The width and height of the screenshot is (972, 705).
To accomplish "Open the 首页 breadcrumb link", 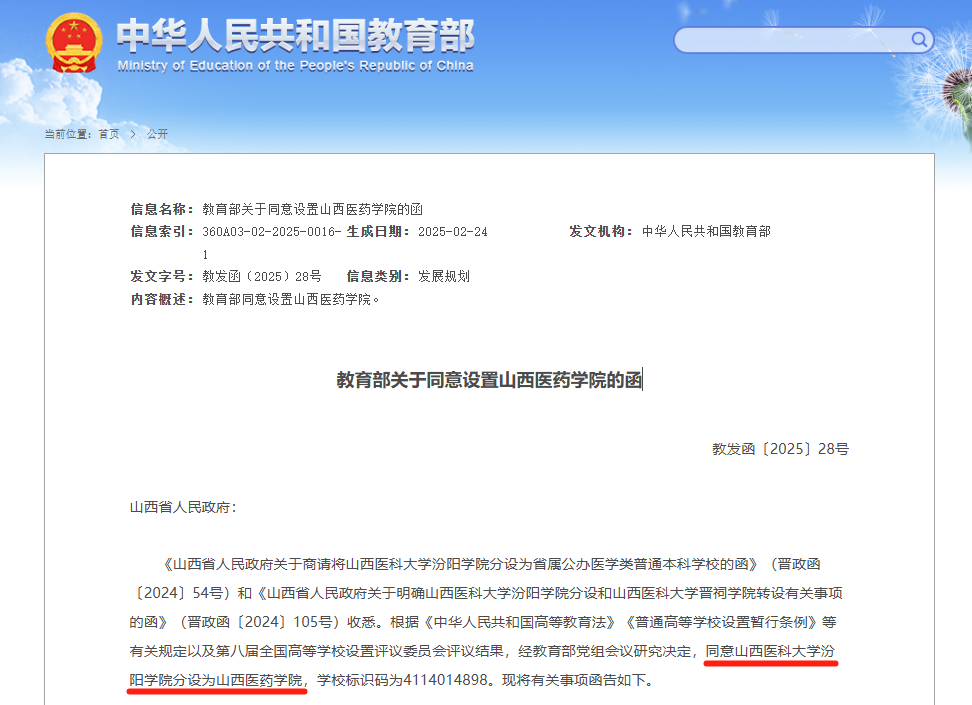I will tap(109, 133).
